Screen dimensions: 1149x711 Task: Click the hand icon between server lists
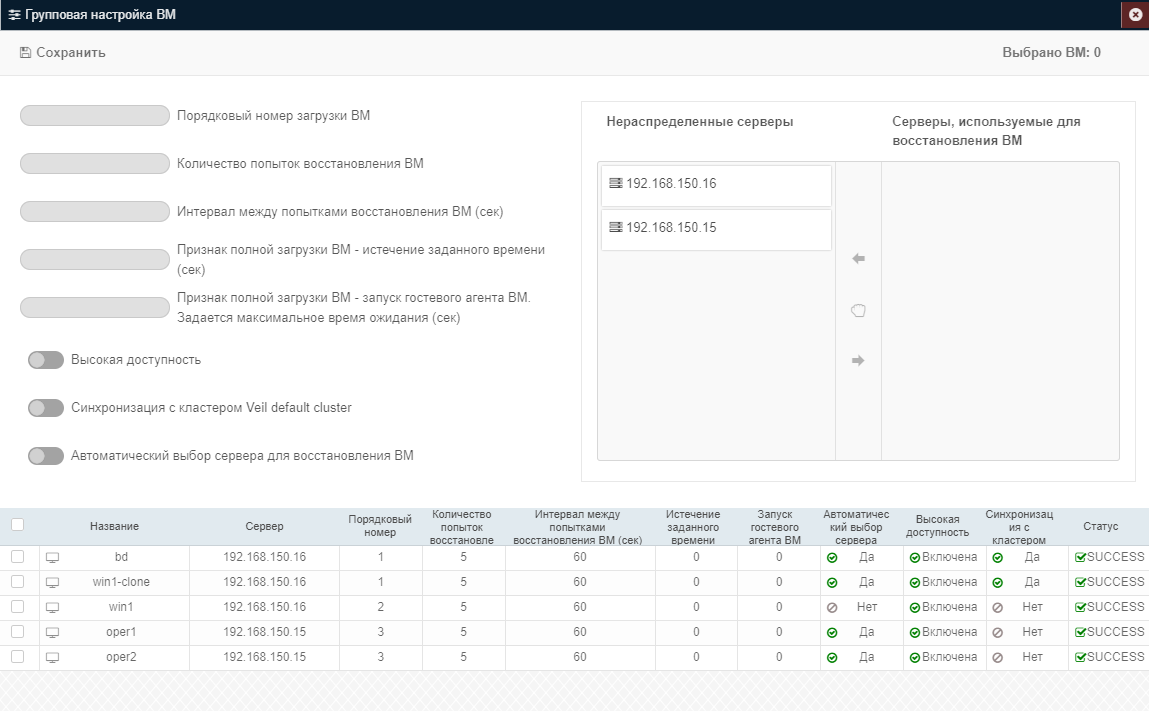pyautogui.click(x=859, y=310)
